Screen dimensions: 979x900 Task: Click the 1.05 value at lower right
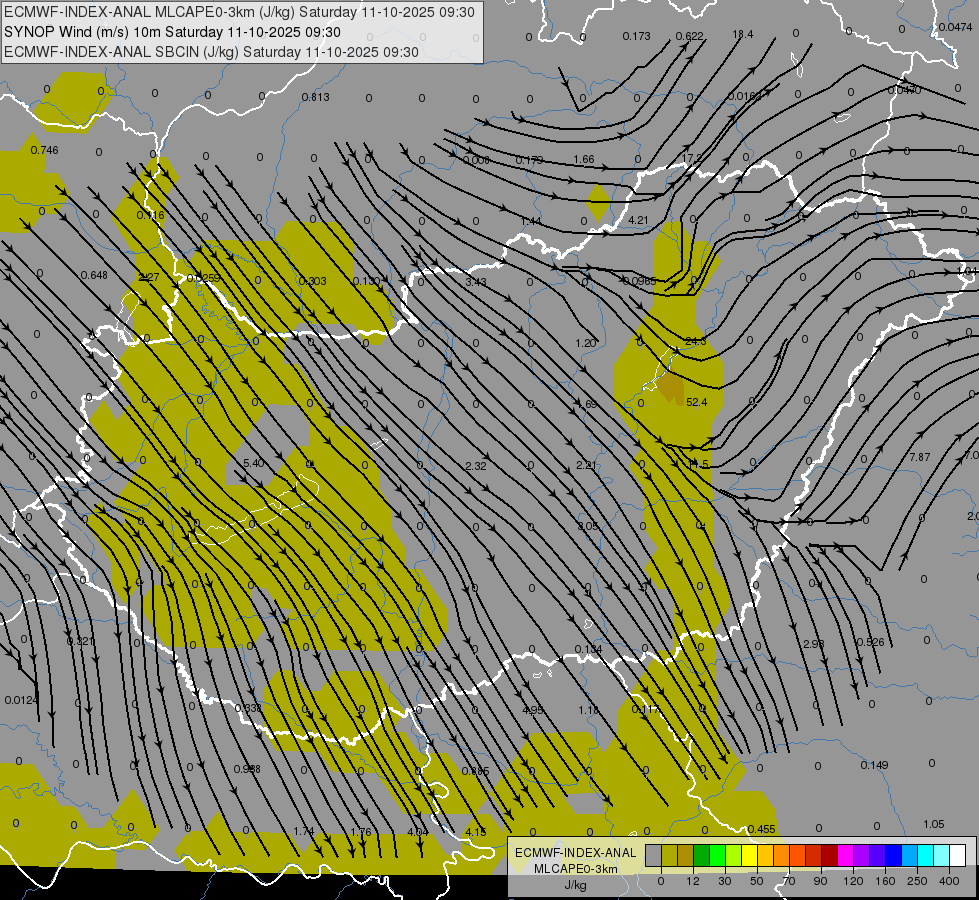pos(933,824)
